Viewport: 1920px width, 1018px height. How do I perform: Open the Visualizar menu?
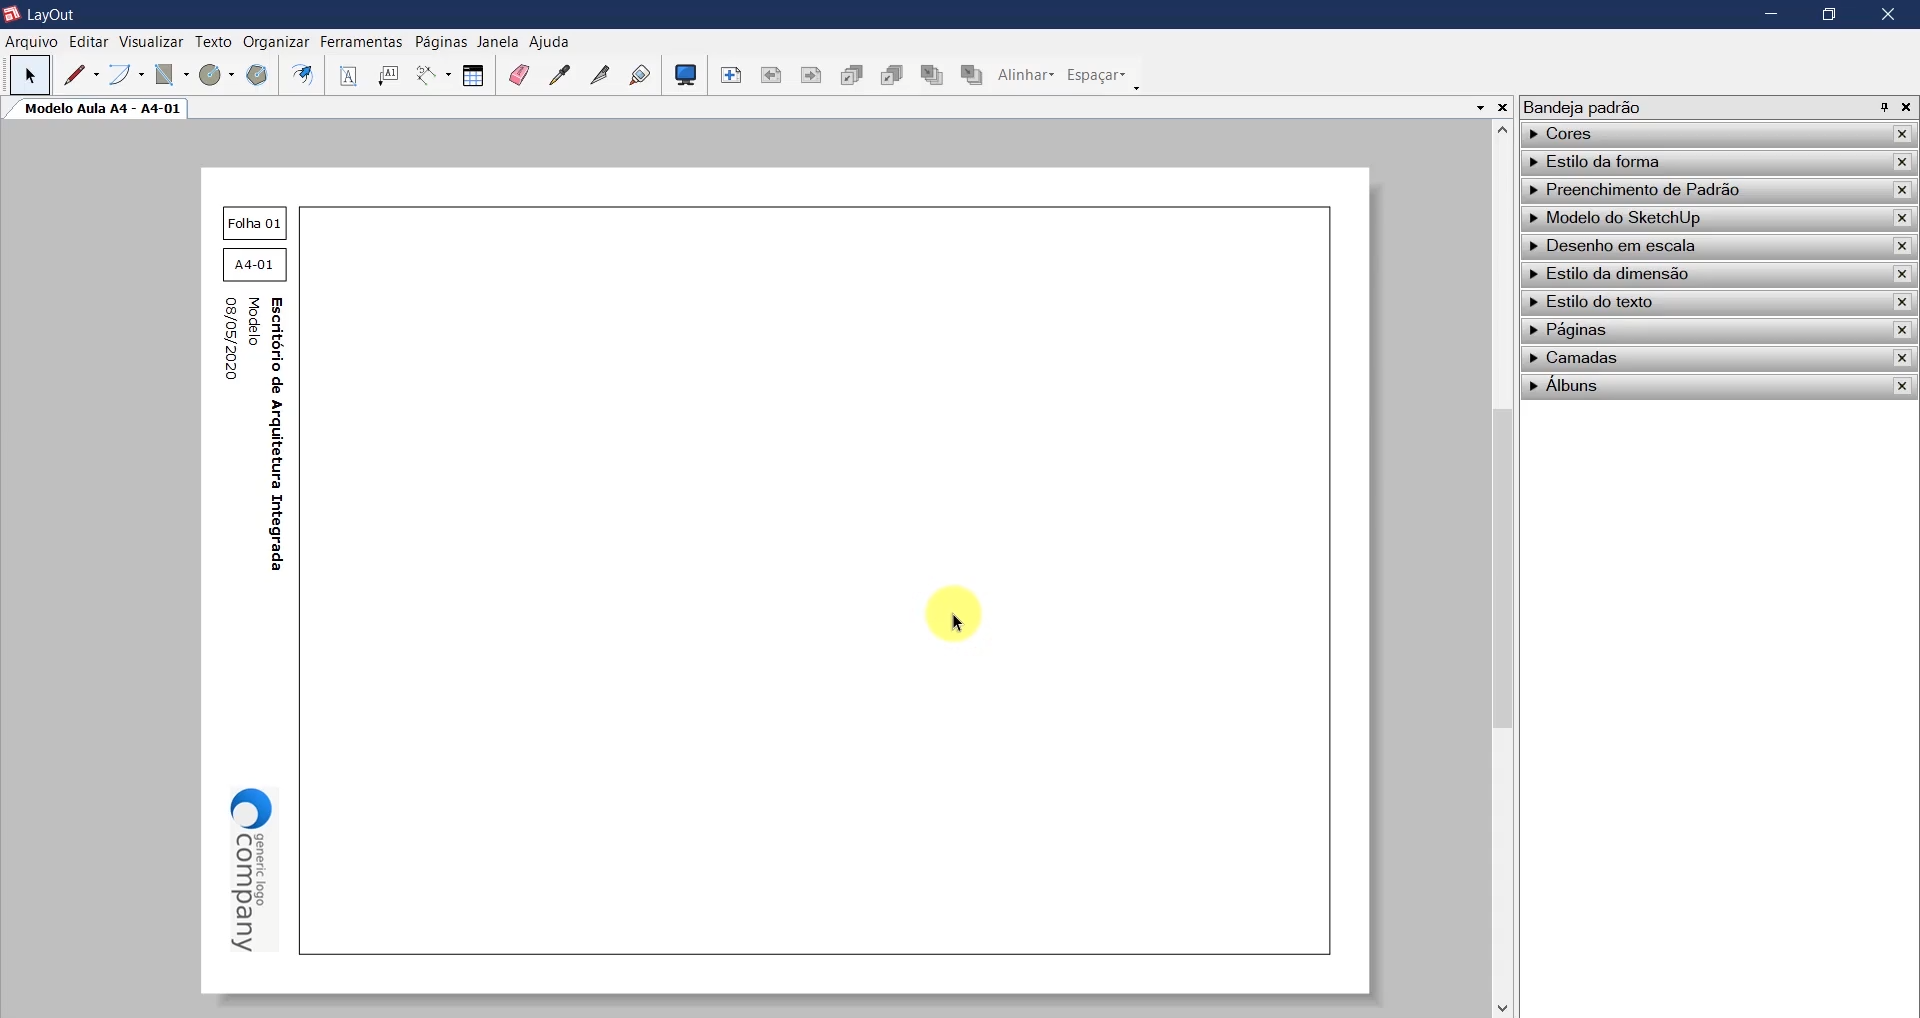(151, 43)
